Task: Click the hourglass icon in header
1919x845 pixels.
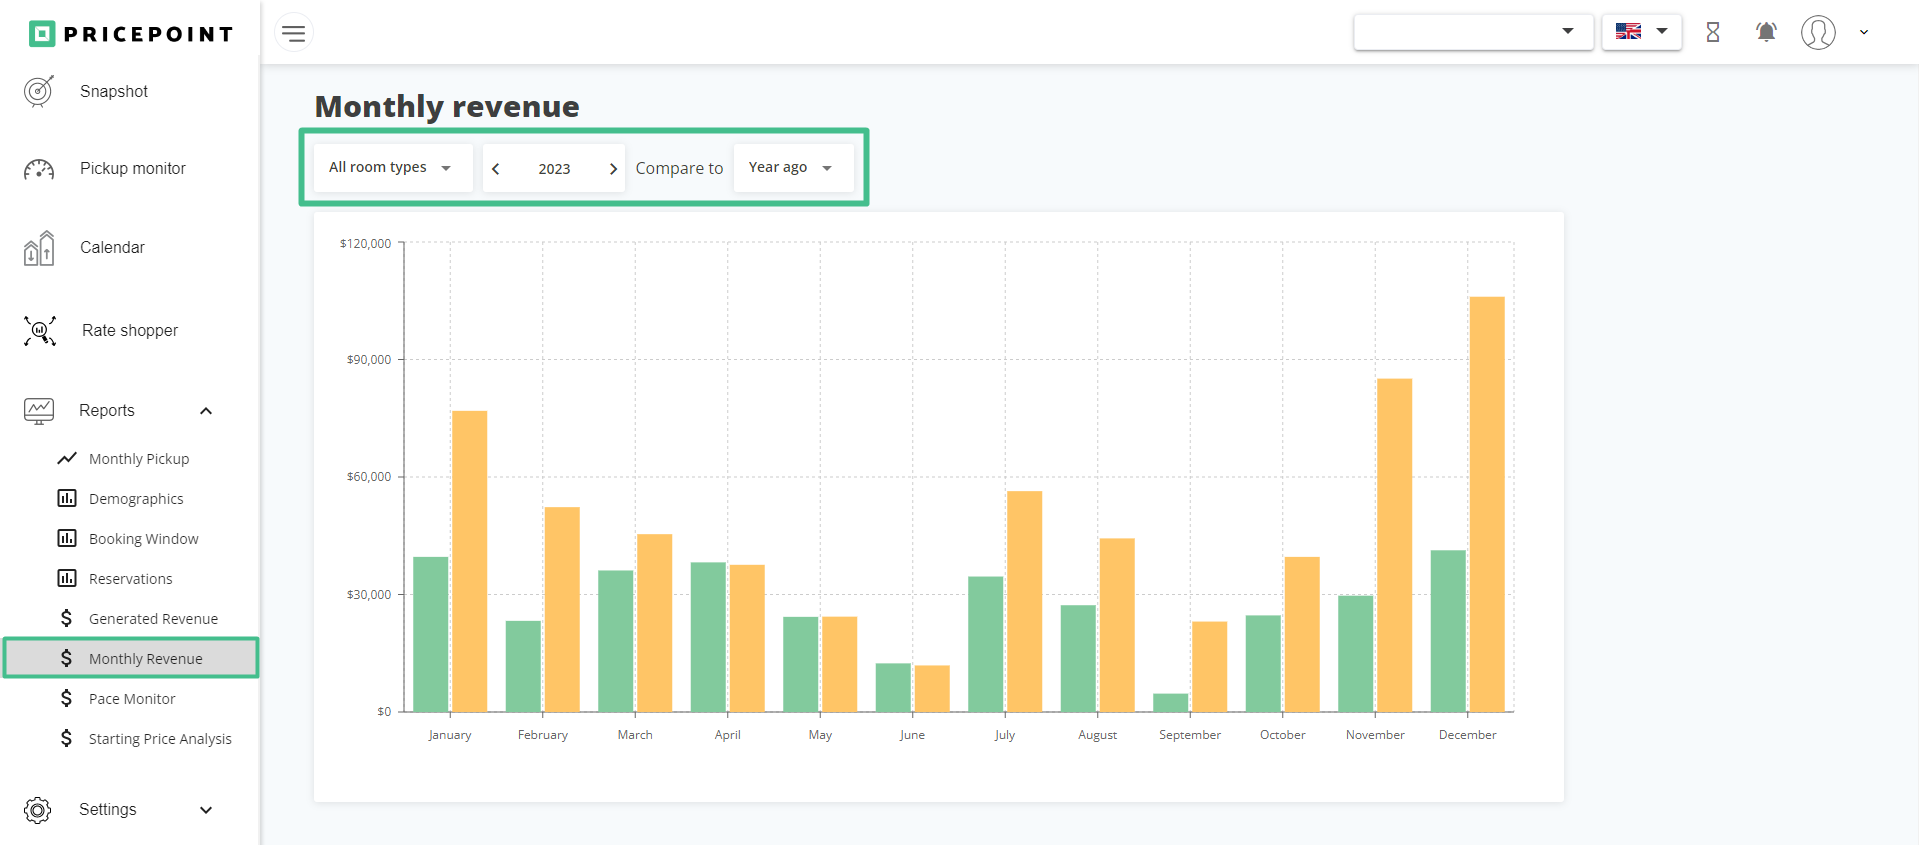Action: coord(1712,32)
